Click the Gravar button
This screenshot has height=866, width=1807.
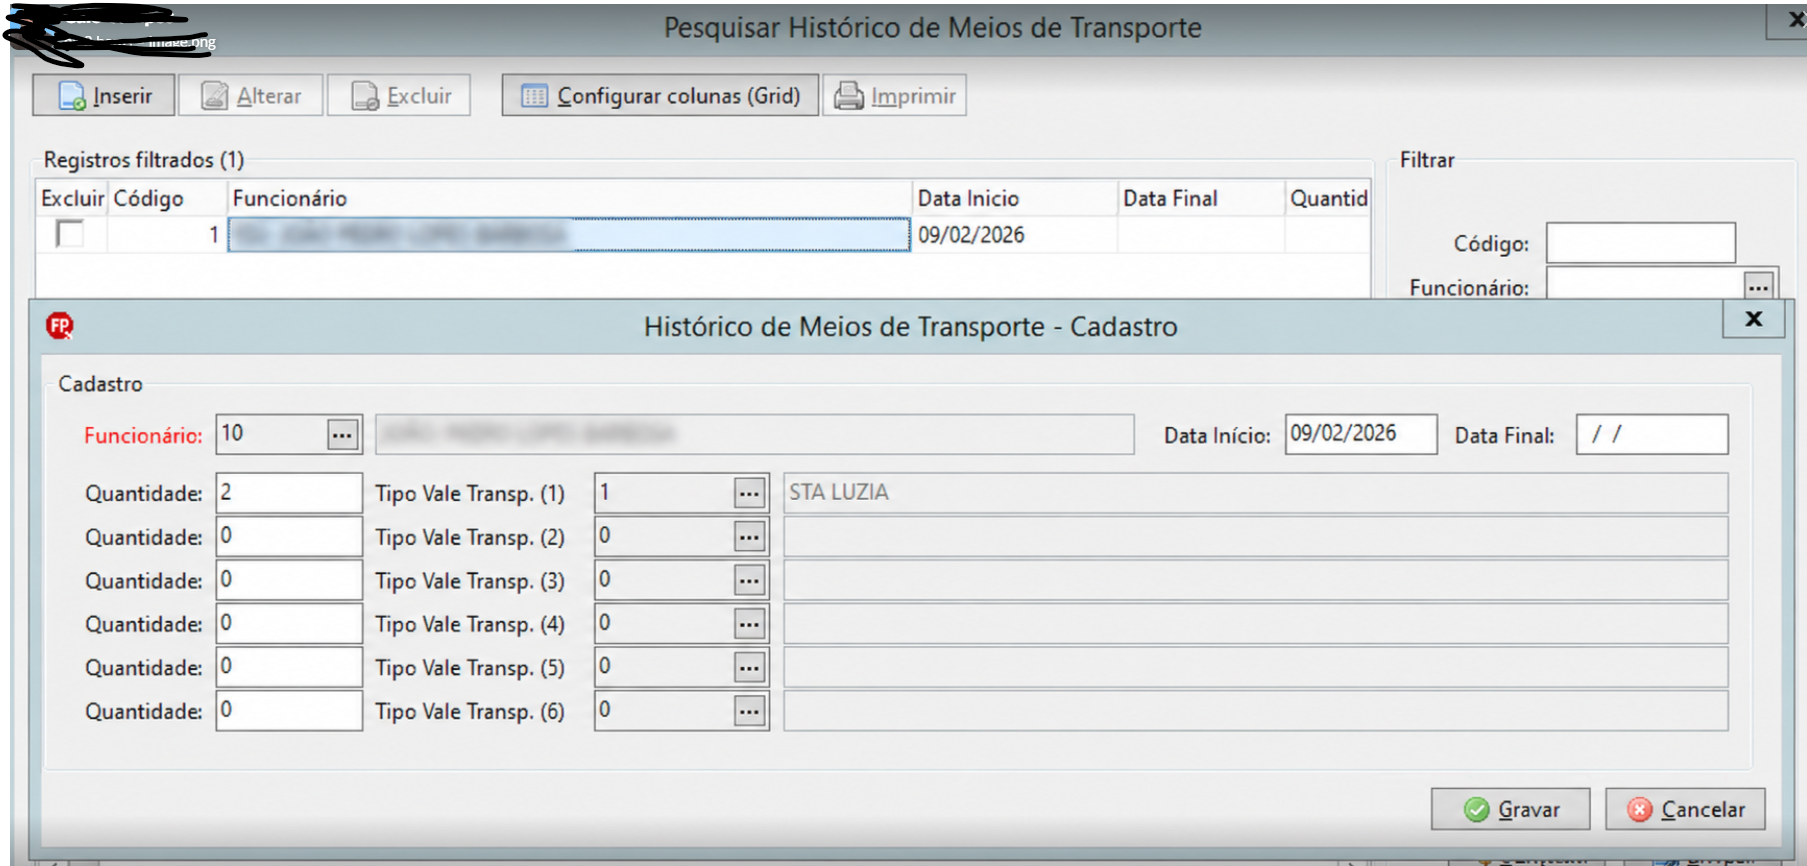click(1510, 809)
